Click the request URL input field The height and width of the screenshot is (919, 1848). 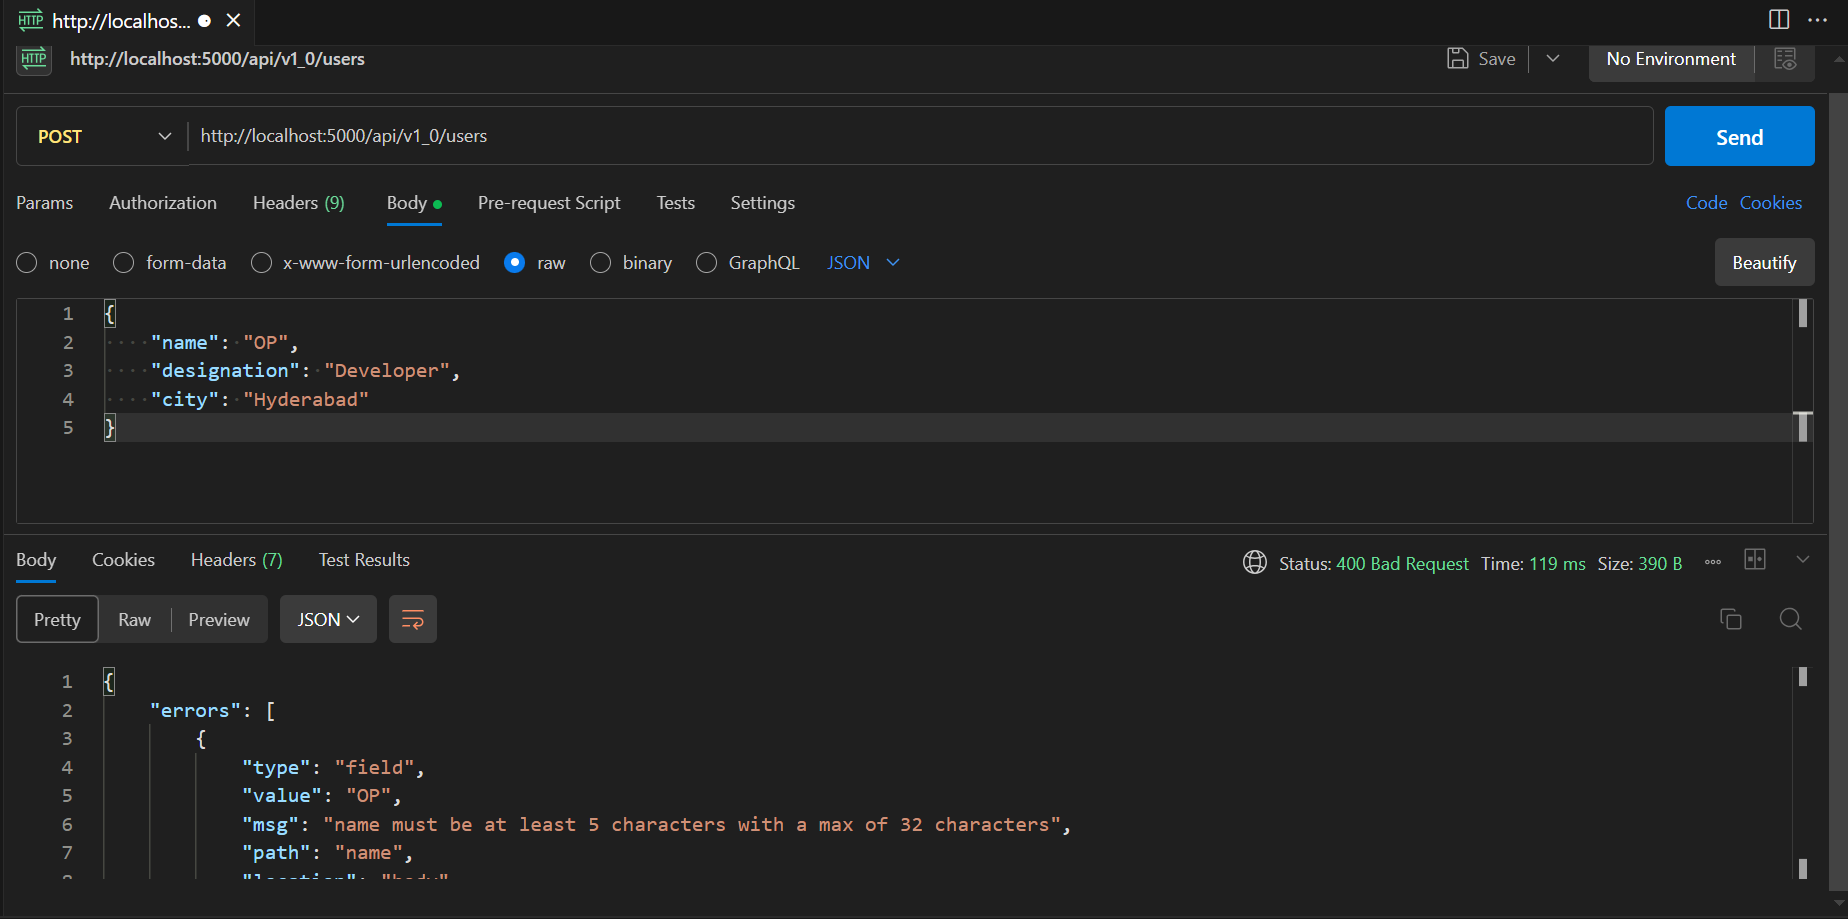click(x=920, y=136)
